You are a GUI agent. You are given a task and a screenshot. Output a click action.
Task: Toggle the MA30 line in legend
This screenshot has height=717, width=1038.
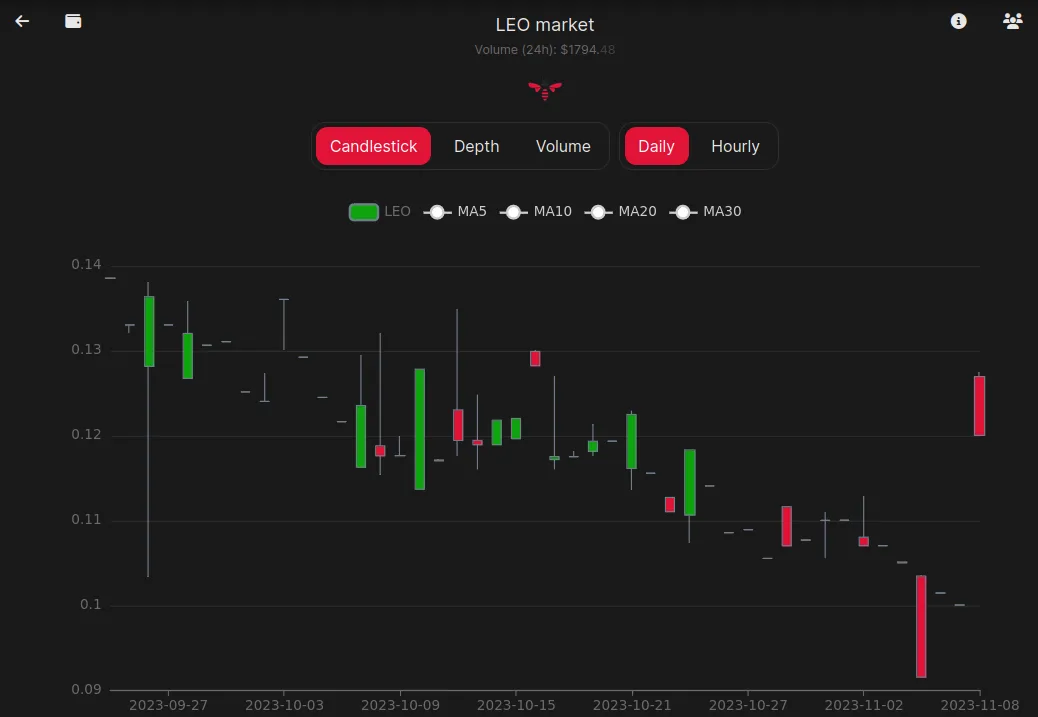(705, 212)
